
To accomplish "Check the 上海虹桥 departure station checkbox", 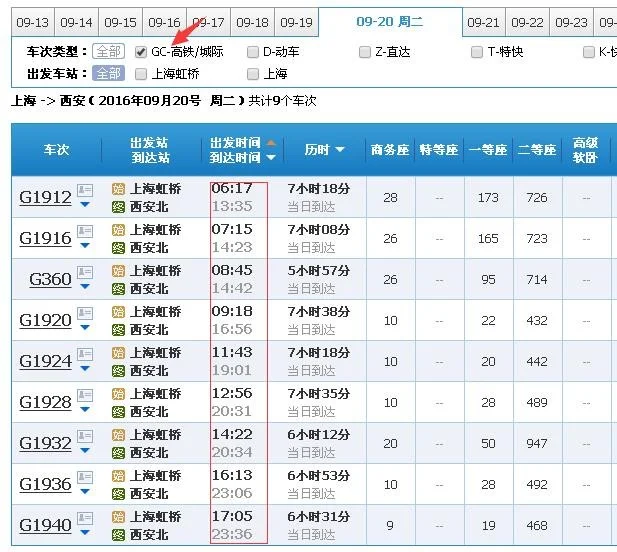I will pyautogui.click(x=141, y=74).
